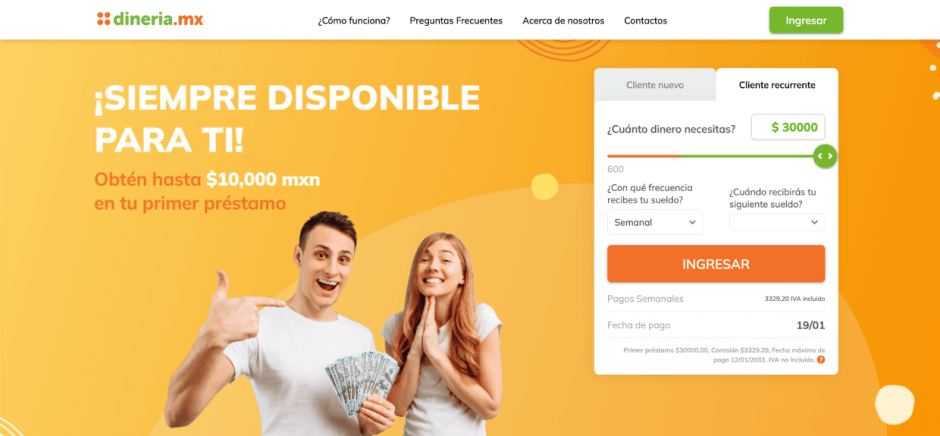Click the orange INGRESAR button

point(716,264)
